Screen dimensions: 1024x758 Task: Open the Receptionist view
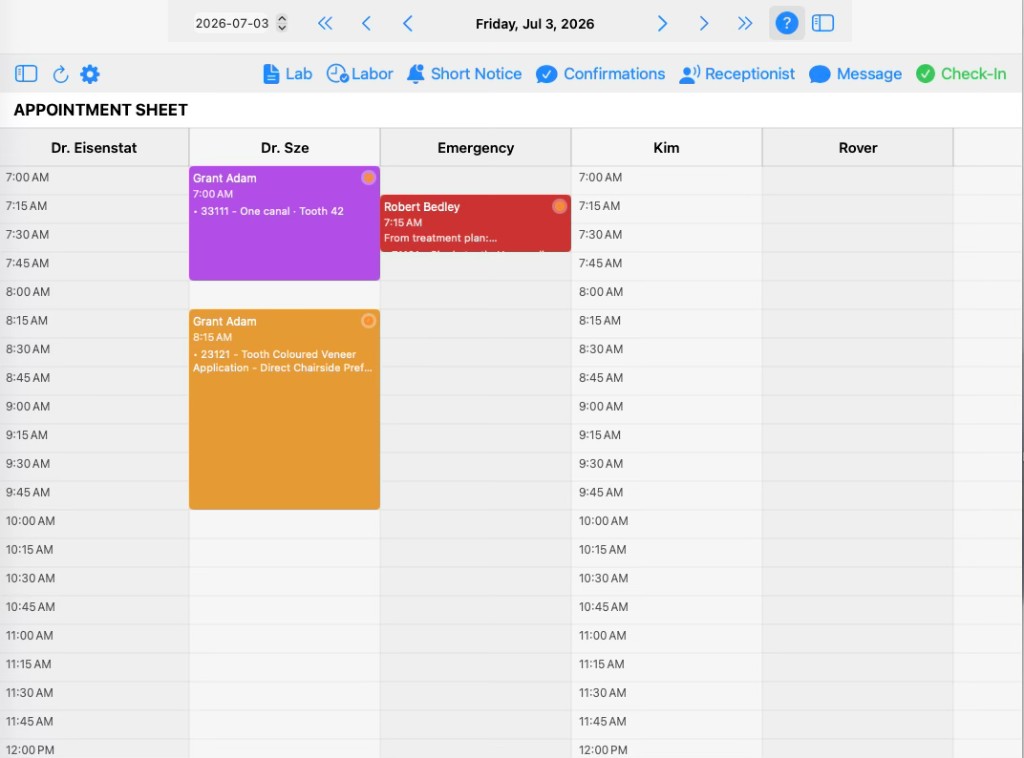pos(737,74)
